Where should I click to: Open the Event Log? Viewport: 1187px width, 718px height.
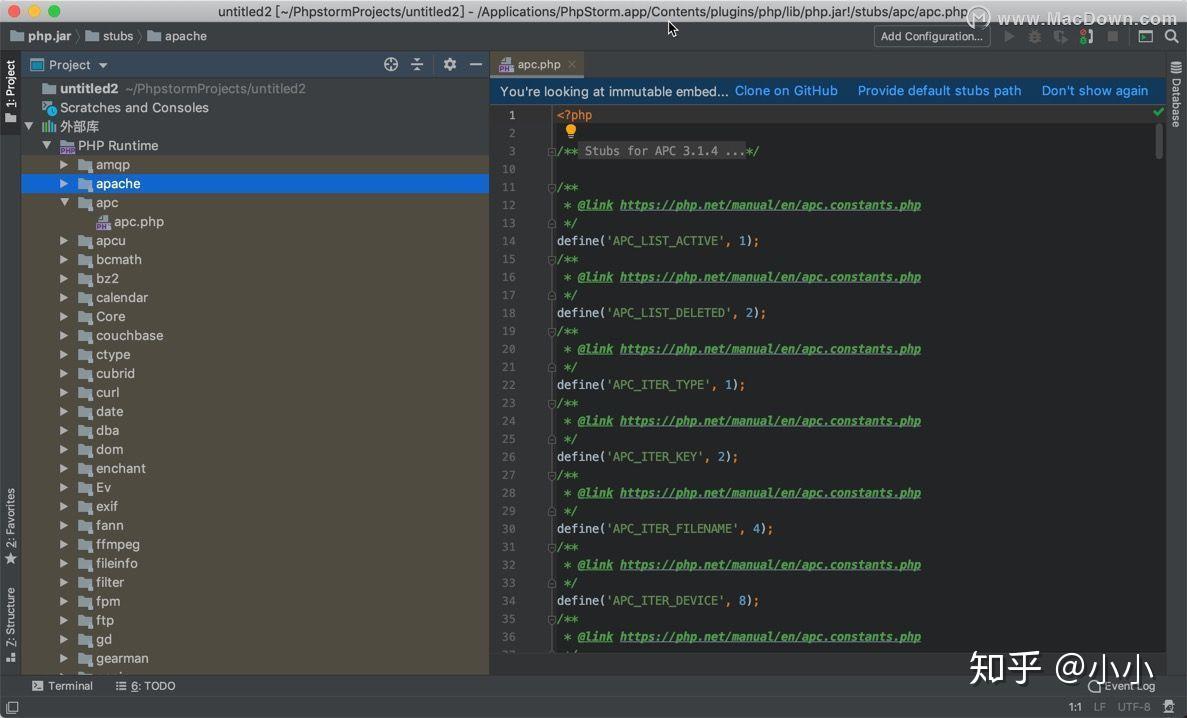tap(1122, 686)
